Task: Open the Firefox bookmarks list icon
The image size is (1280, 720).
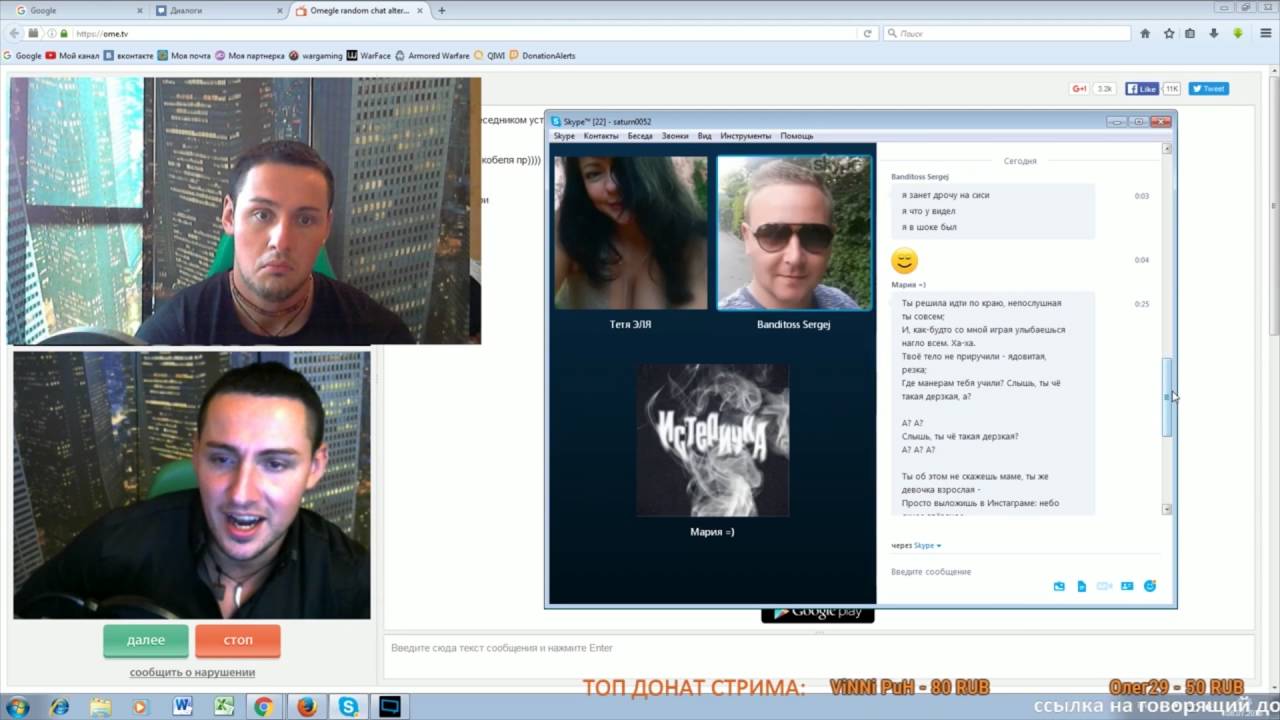Action: pos(1190,33)
